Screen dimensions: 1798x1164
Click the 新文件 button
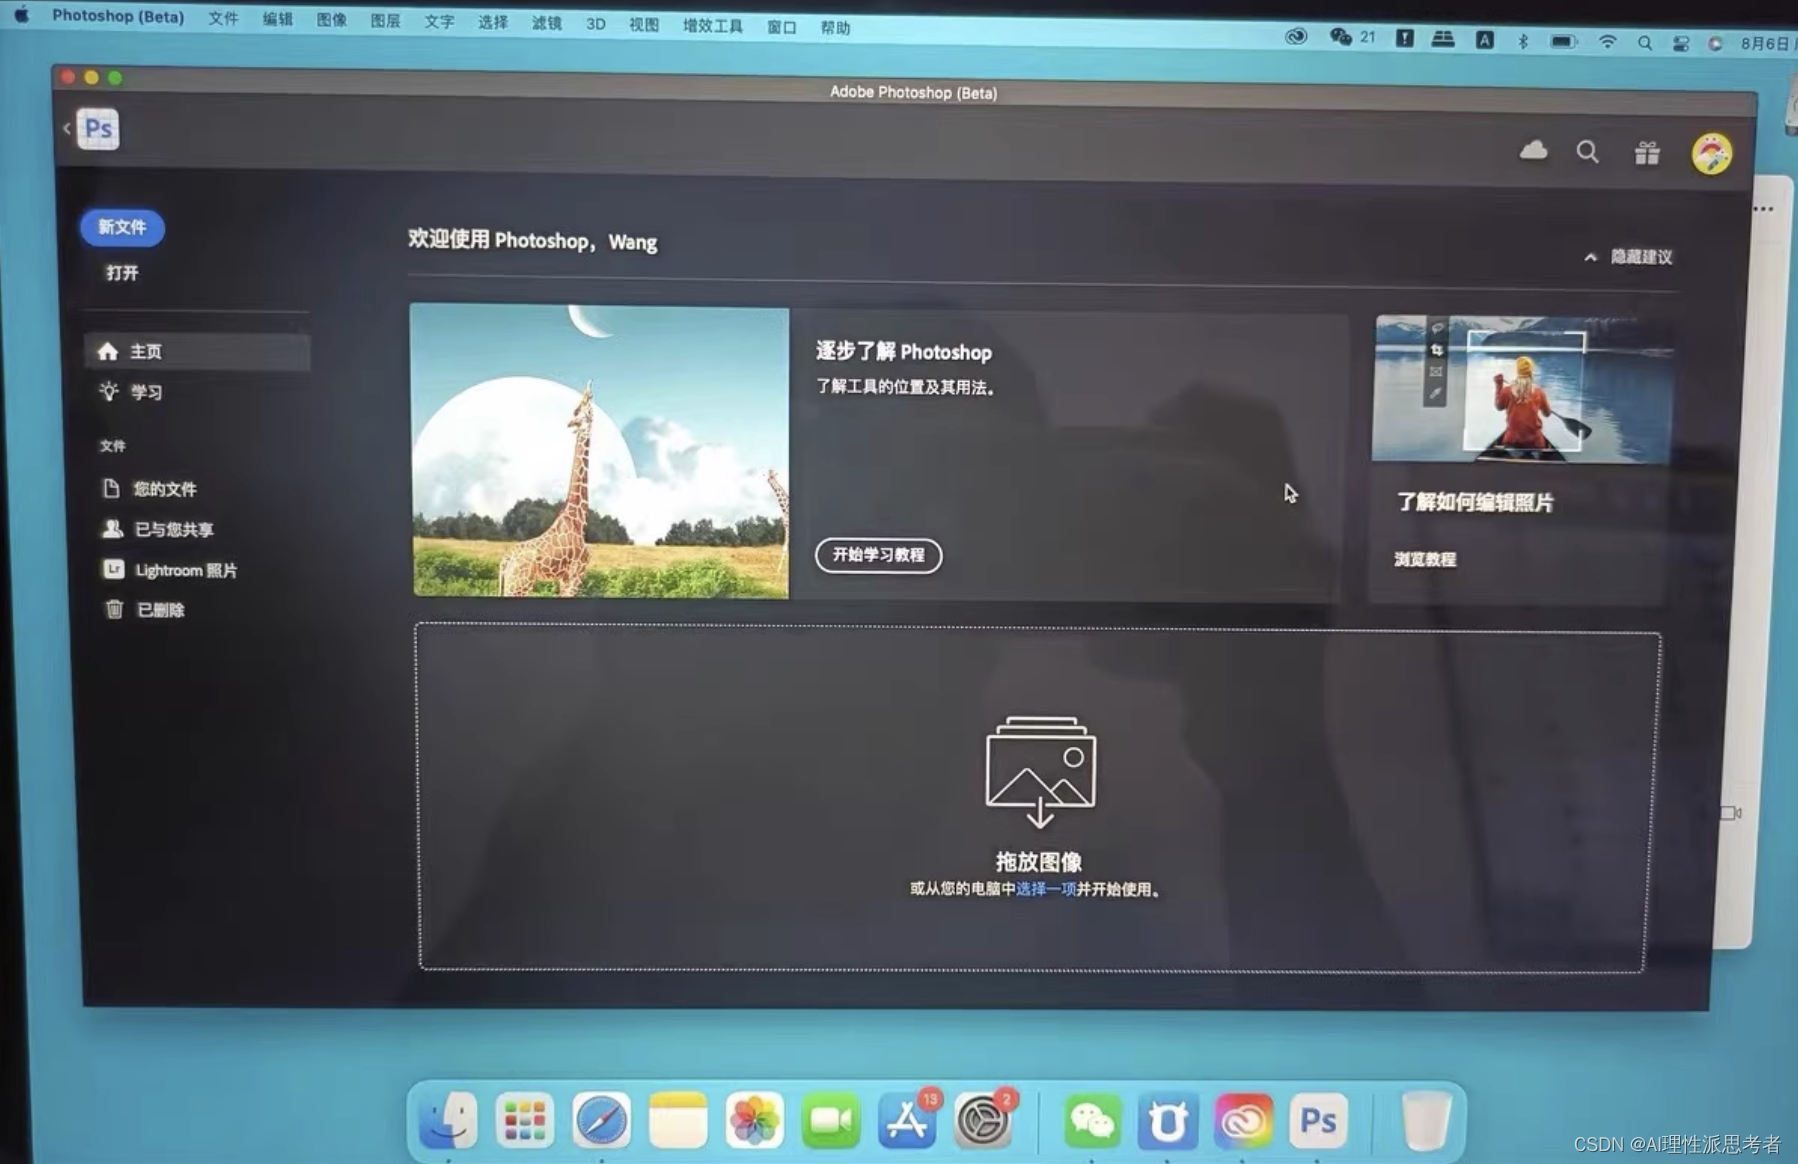click(122, 227)
